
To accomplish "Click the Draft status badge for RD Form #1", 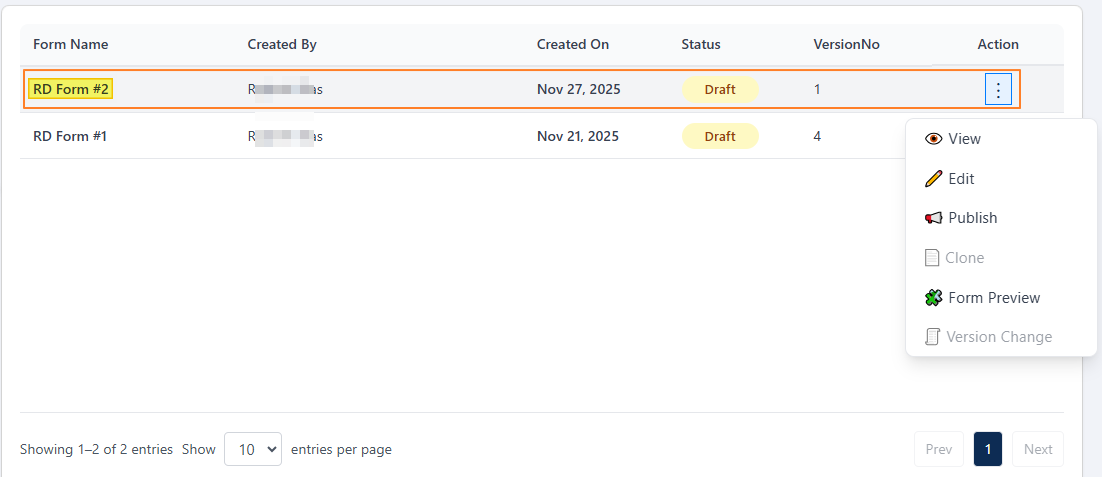I will 720,136.
